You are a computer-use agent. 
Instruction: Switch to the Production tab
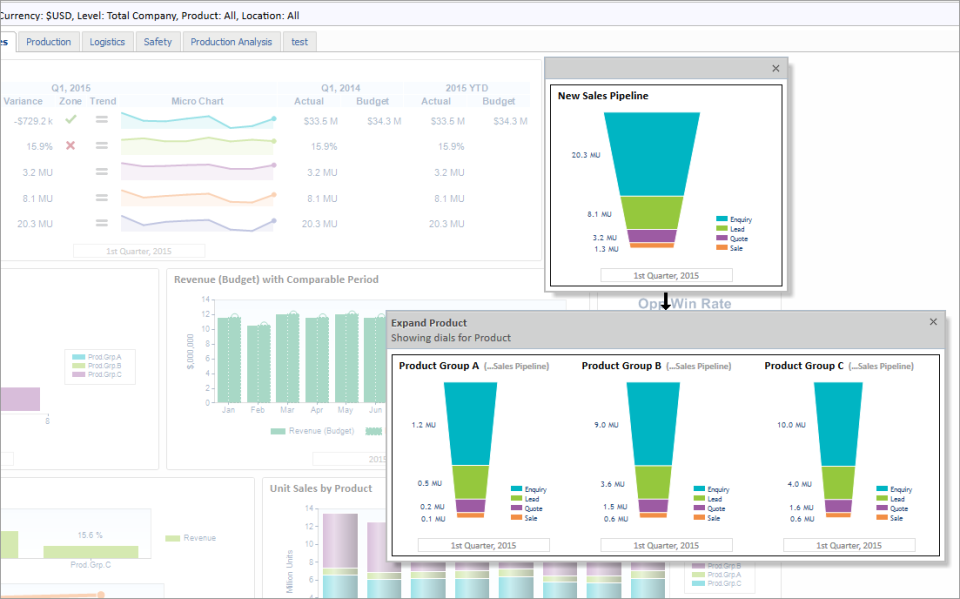[49, 42]
